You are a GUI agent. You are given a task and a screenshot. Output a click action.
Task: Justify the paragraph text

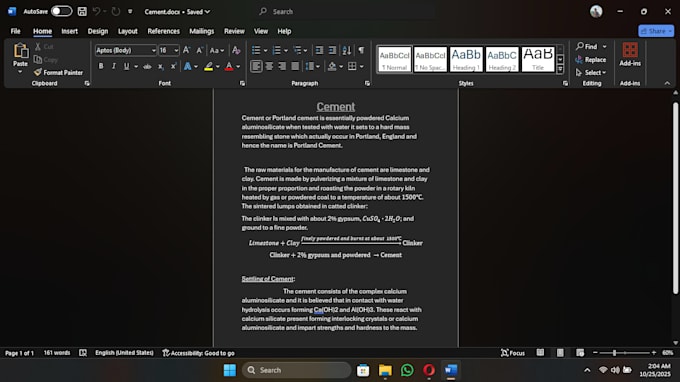point(295,66)
